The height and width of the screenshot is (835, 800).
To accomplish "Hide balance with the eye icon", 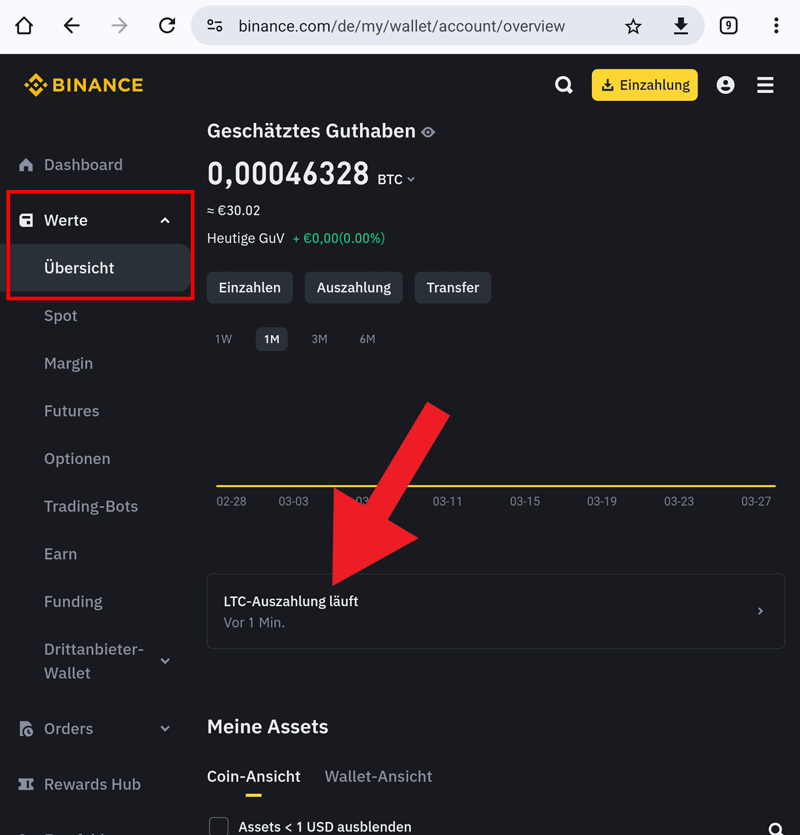I will 428,132.
